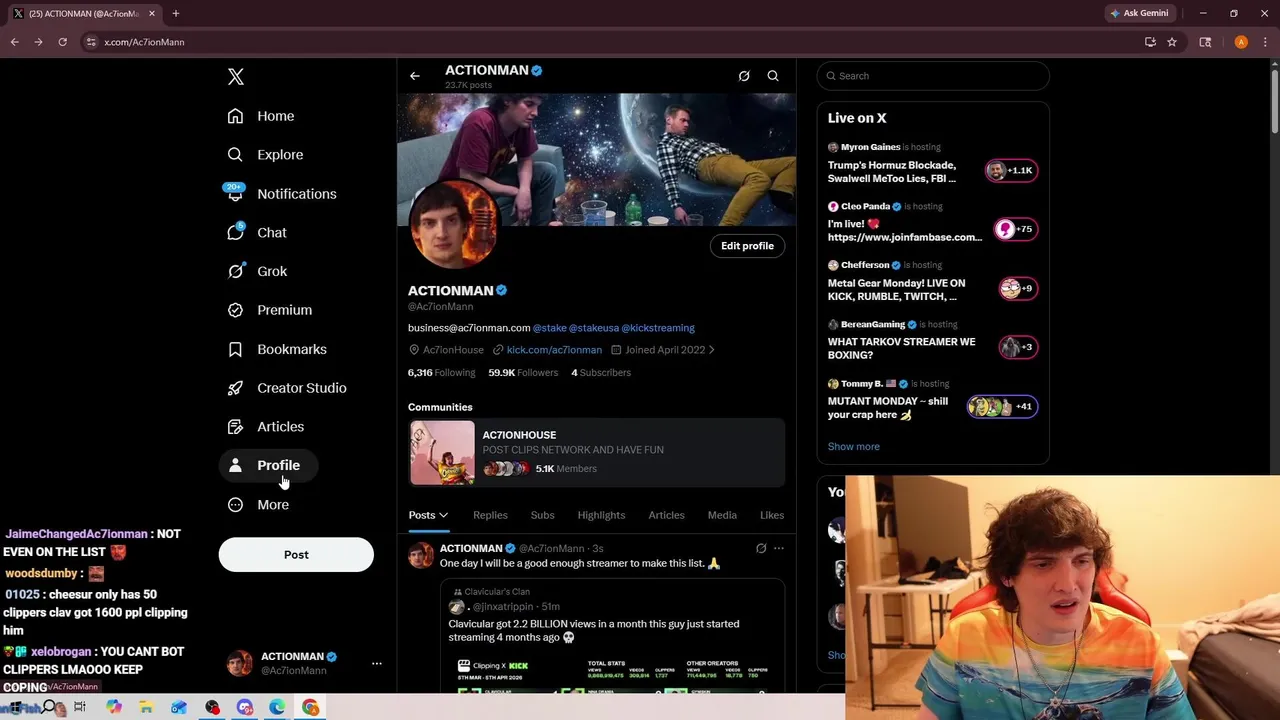
Task: Go to Premium in sidebar
Action: click(x=269, y=310)
